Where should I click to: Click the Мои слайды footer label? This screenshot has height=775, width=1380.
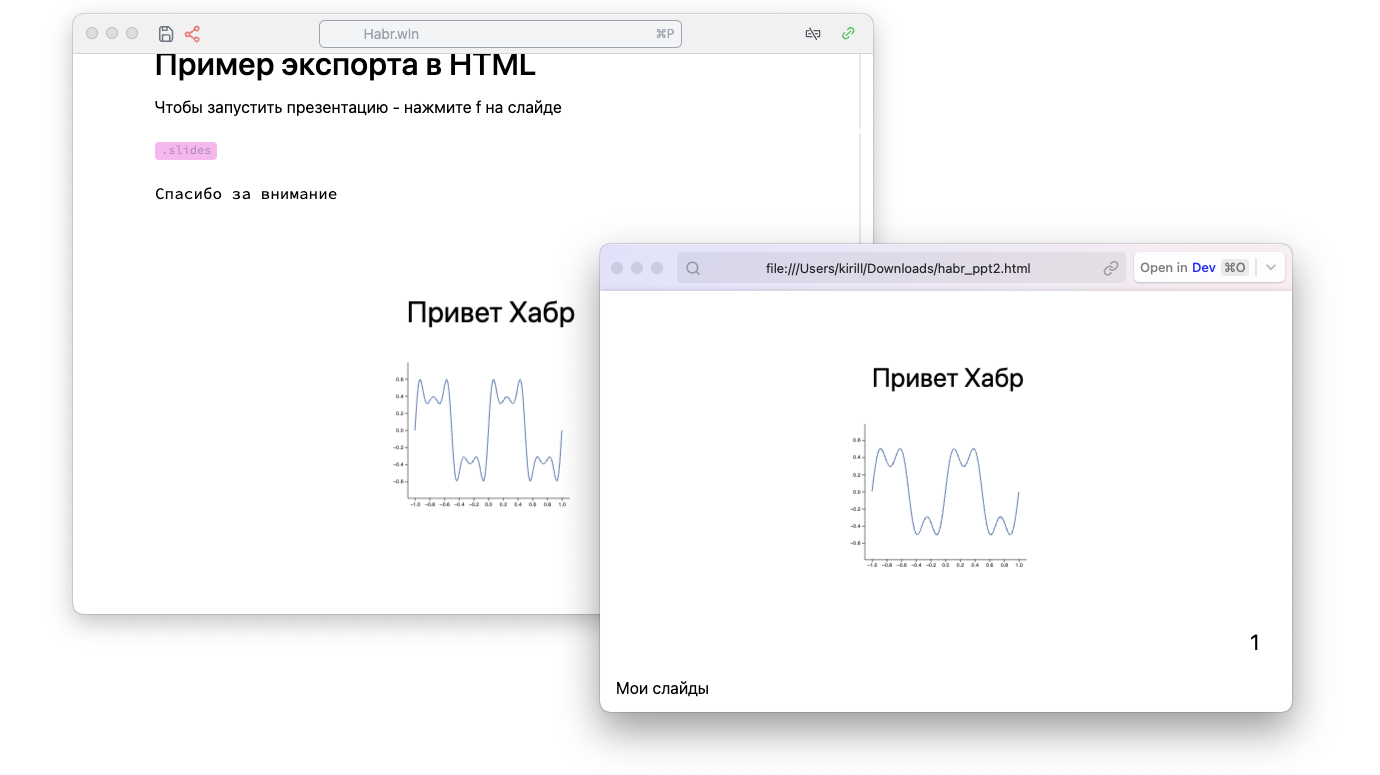click(664, 688)
